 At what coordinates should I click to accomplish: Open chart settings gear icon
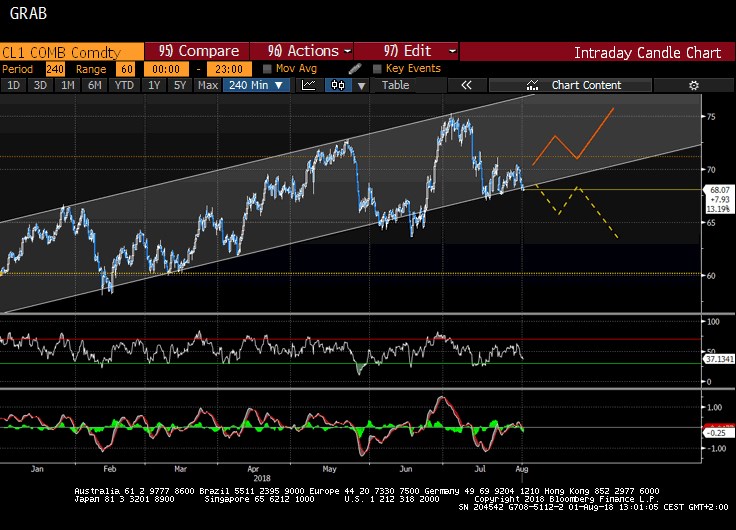tap(715, 85)
